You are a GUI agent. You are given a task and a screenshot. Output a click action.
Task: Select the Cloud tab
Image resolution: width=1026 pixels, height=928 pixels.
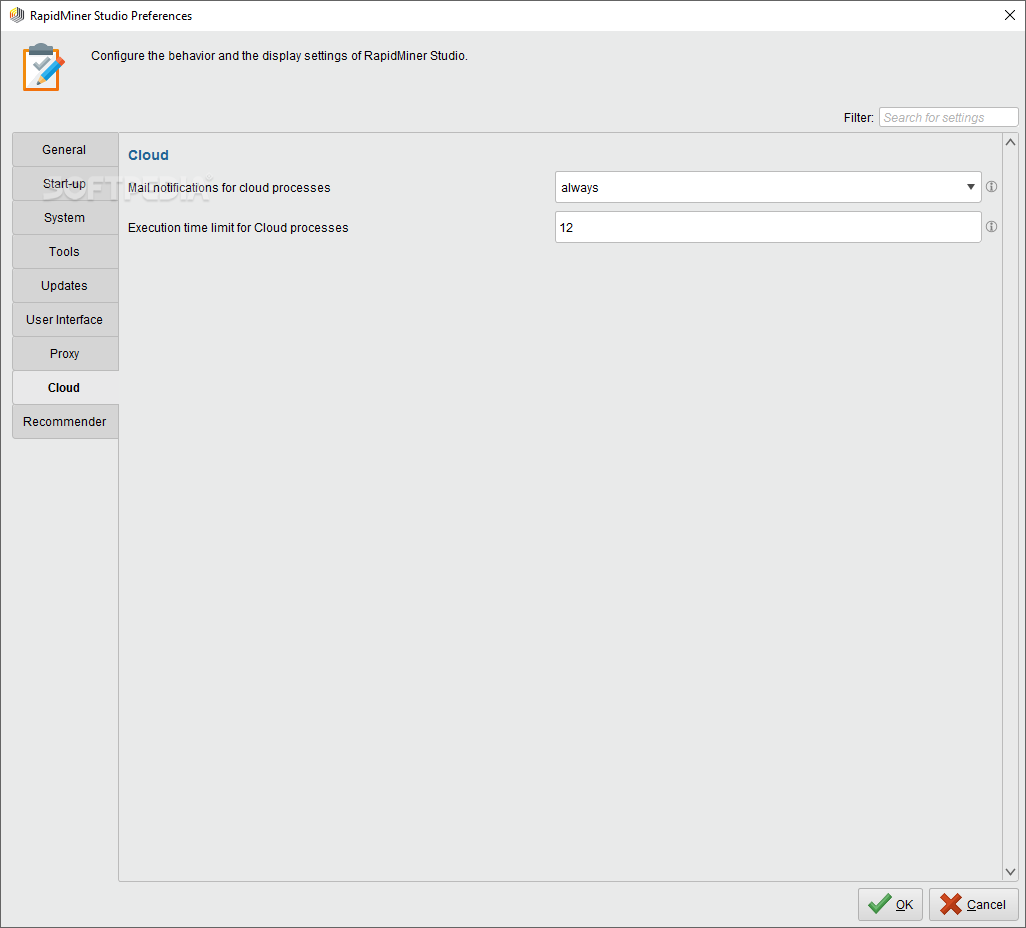[65, 387]
